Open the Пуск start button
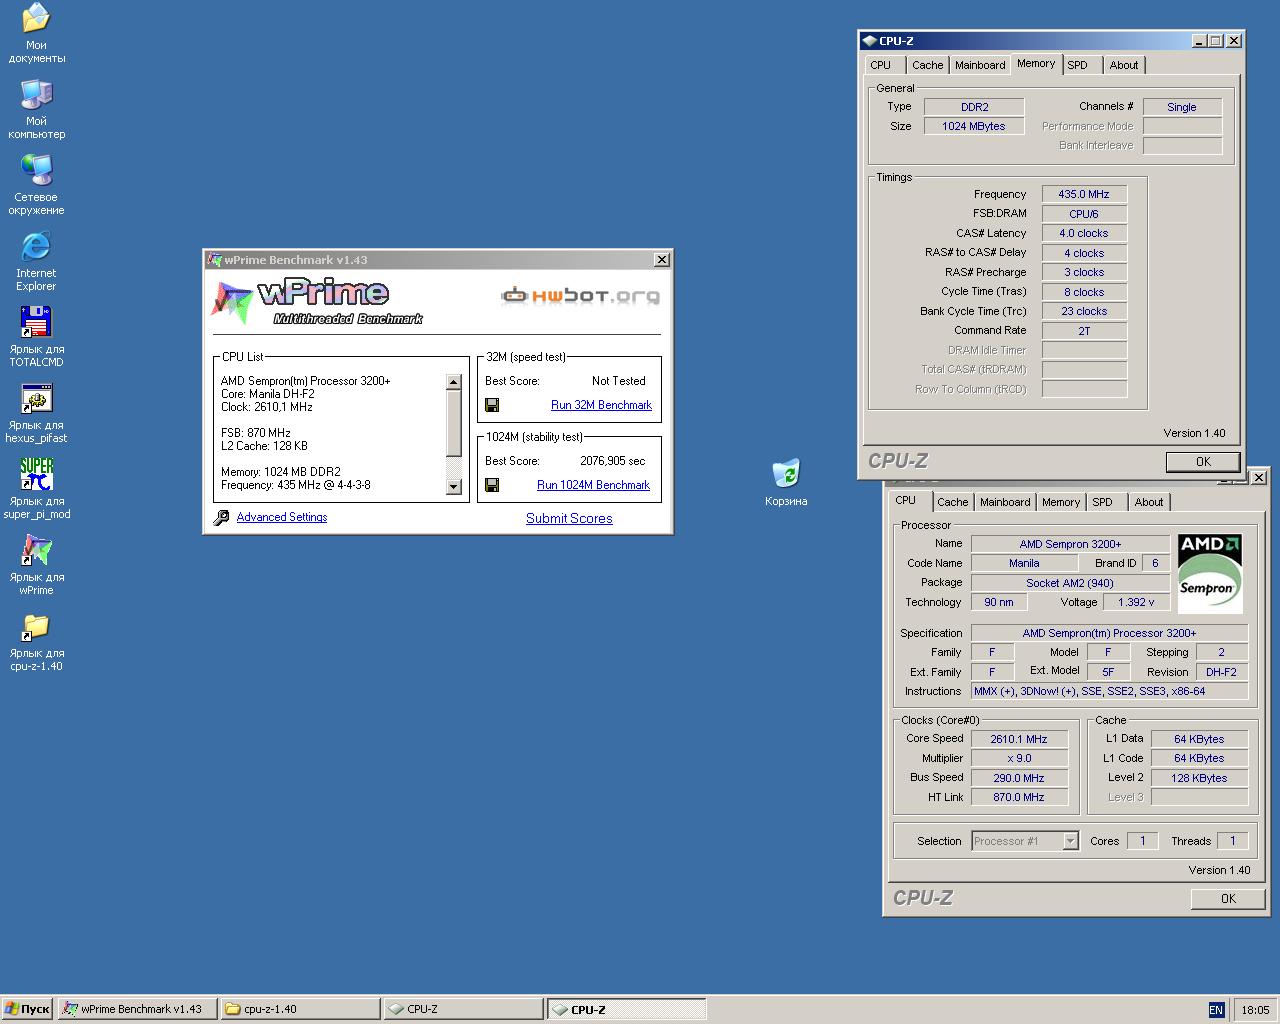This screenshot has height=1024, width=1280. click(28, 1009)
